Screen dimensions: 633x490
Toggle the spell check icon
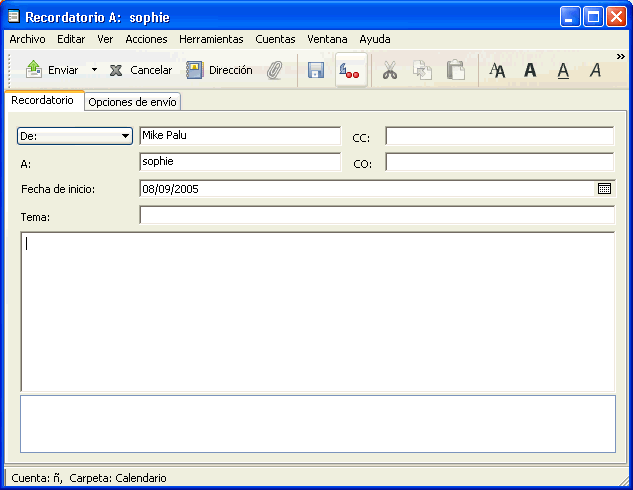click(350, 70)
